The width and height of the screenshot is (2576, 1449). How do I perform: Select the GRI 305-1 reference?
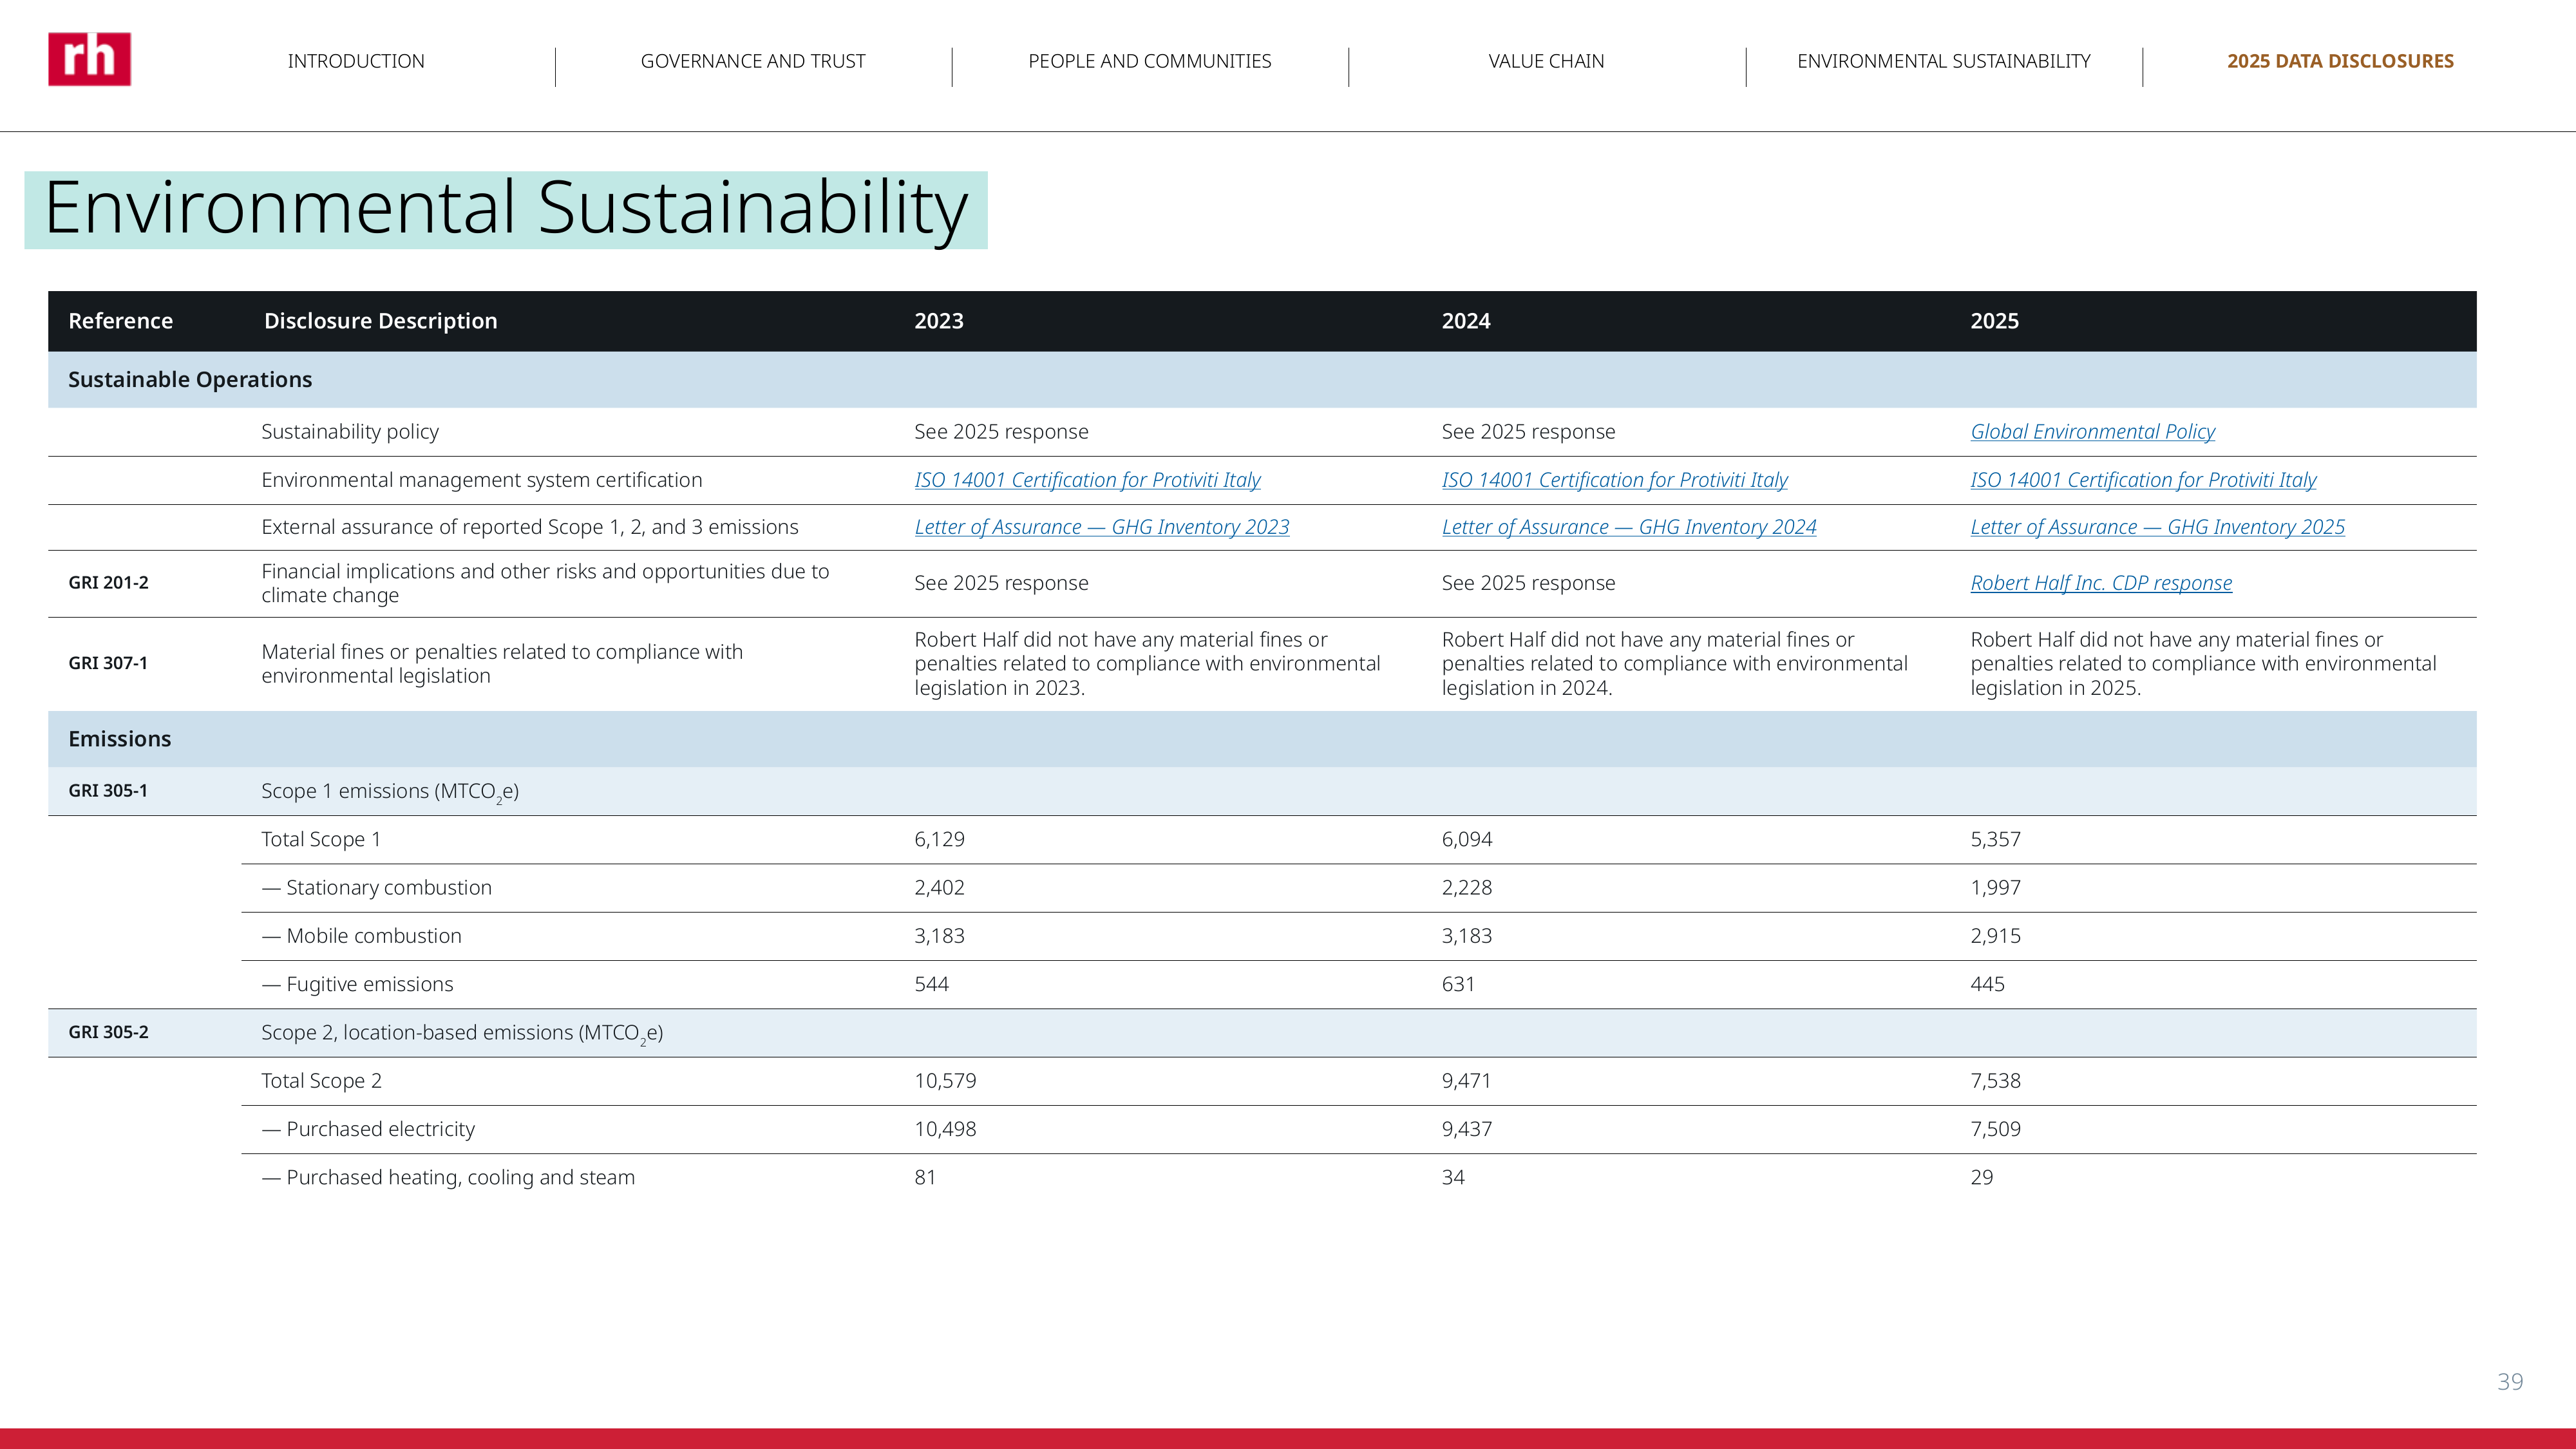coord(108,791)
